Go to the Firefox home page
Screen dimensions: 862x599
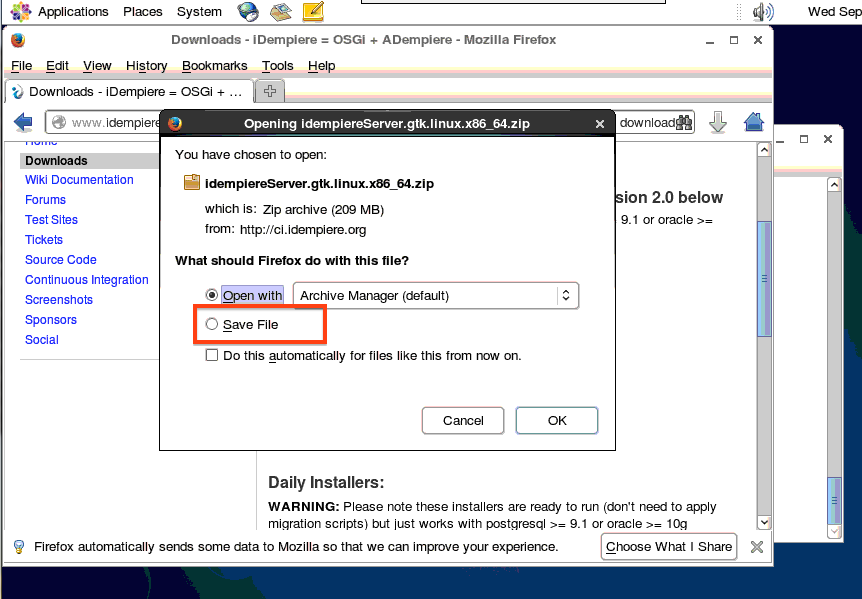click(x=754, y=122)
